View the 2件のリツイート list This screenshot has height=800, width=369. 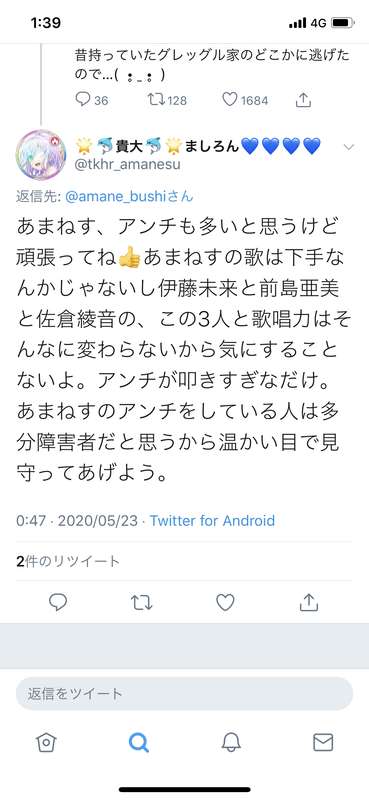coord(68,561)
